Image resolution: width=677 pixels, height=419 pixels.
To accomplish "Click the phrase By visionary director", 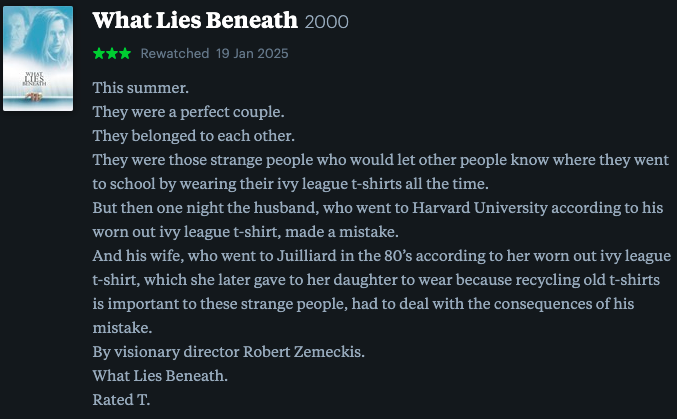I will point(166,352).
